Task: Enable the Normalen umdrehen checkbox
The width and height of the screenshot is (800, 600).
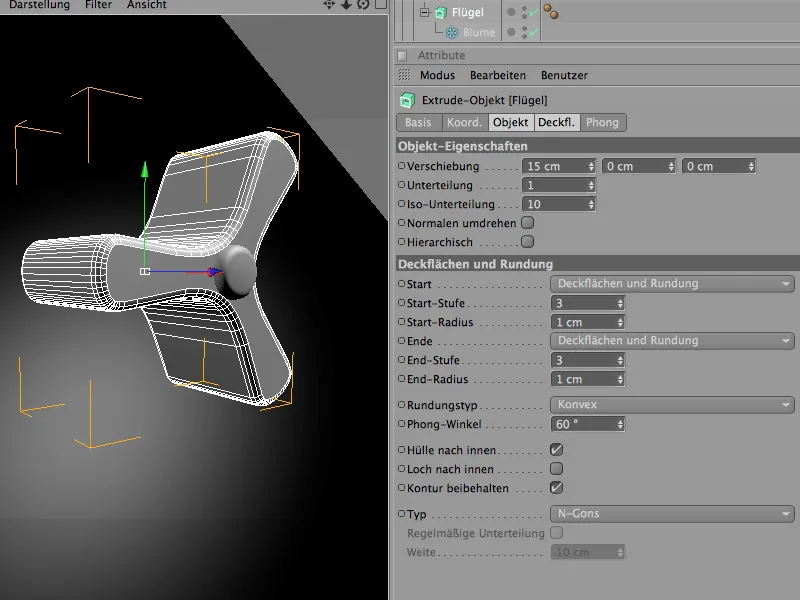Action: (528, 223)
